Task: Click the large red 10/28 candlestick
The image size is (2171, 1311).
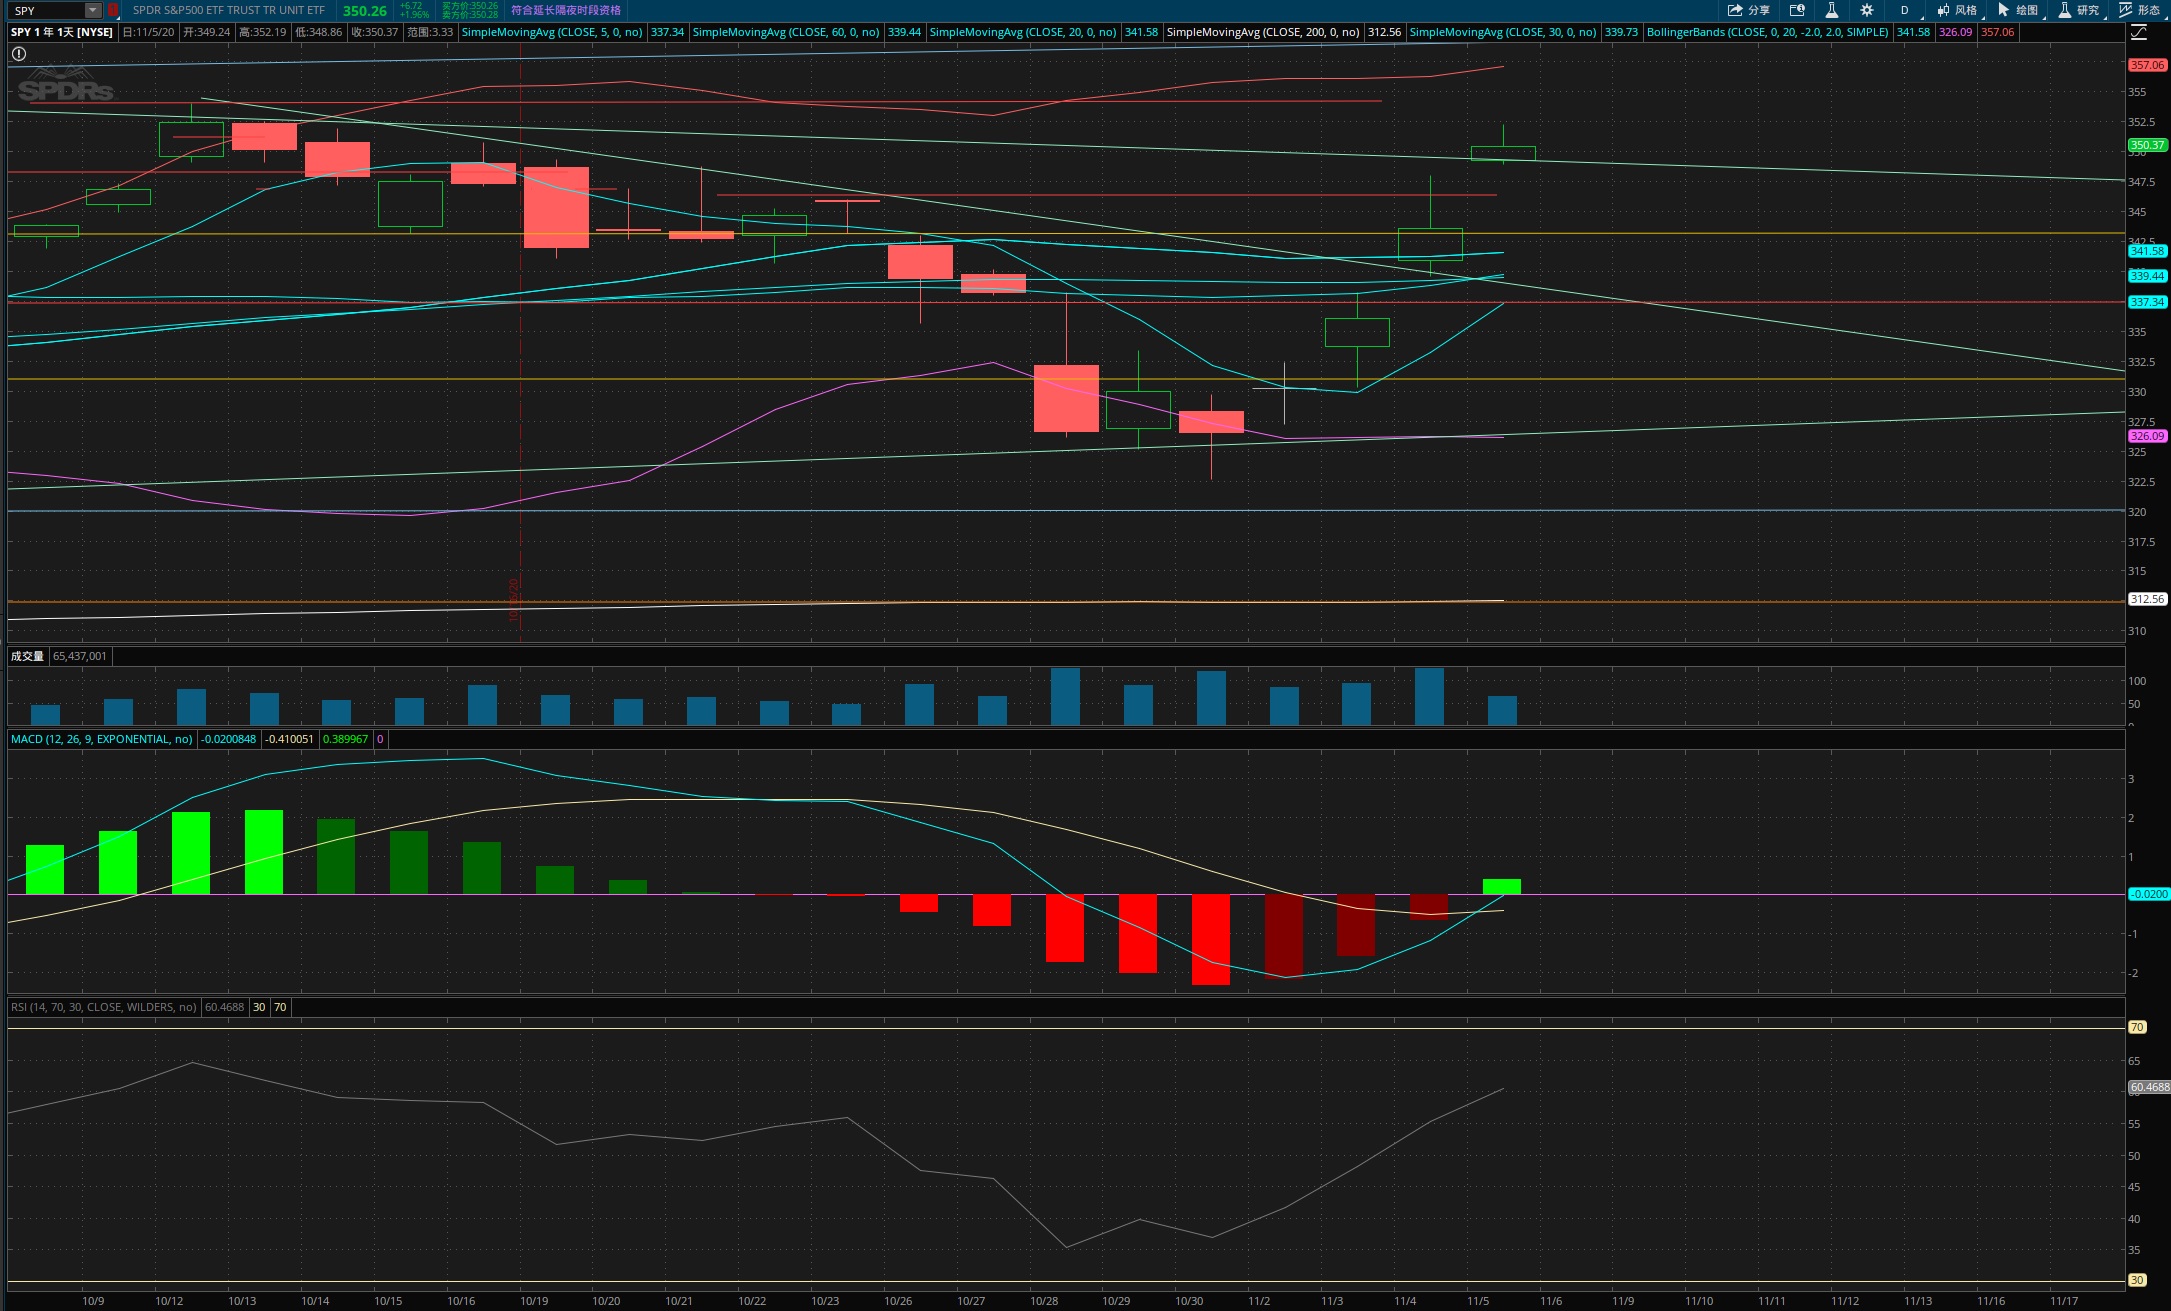Action: 1066,398
